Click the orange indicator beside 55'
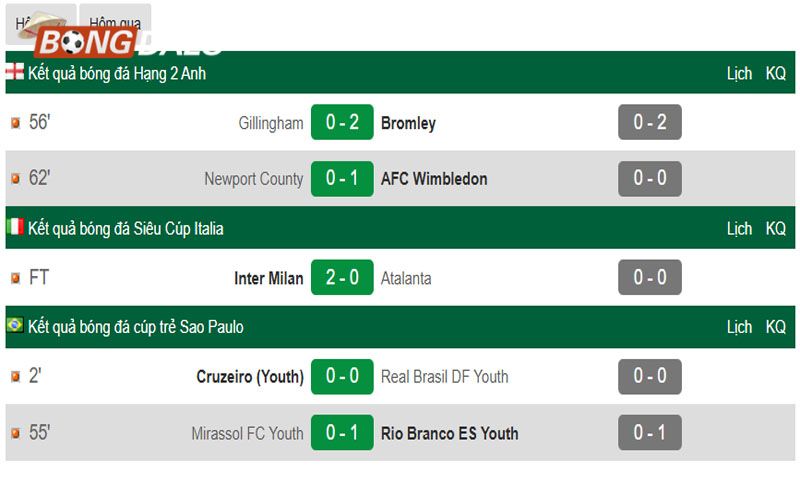The height and width of the screenshot is (500, 800). [x=16, y=433]
